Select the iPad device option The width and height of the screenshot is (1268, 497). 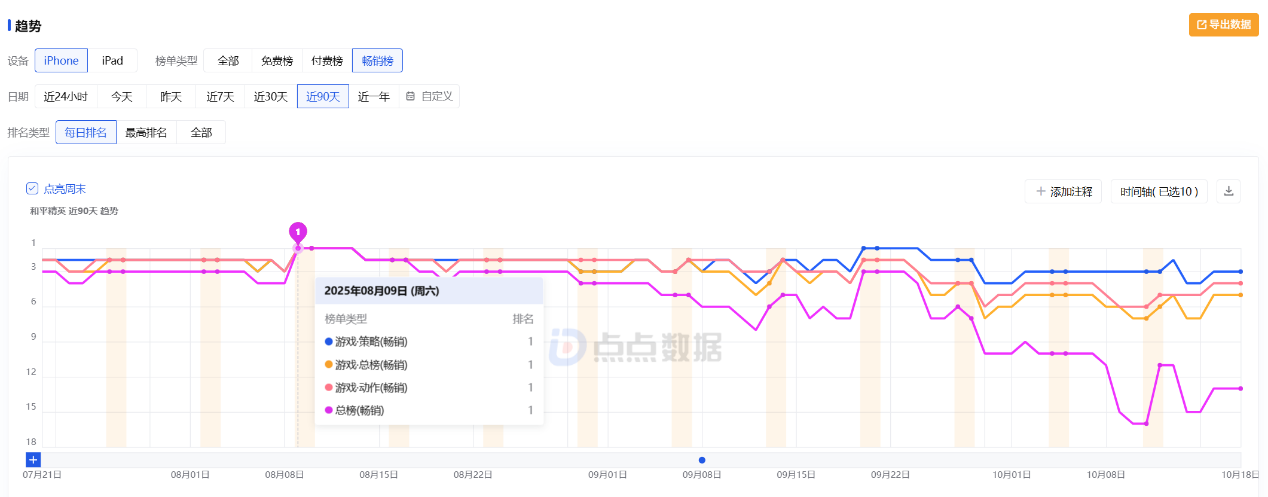pos(112,61)
